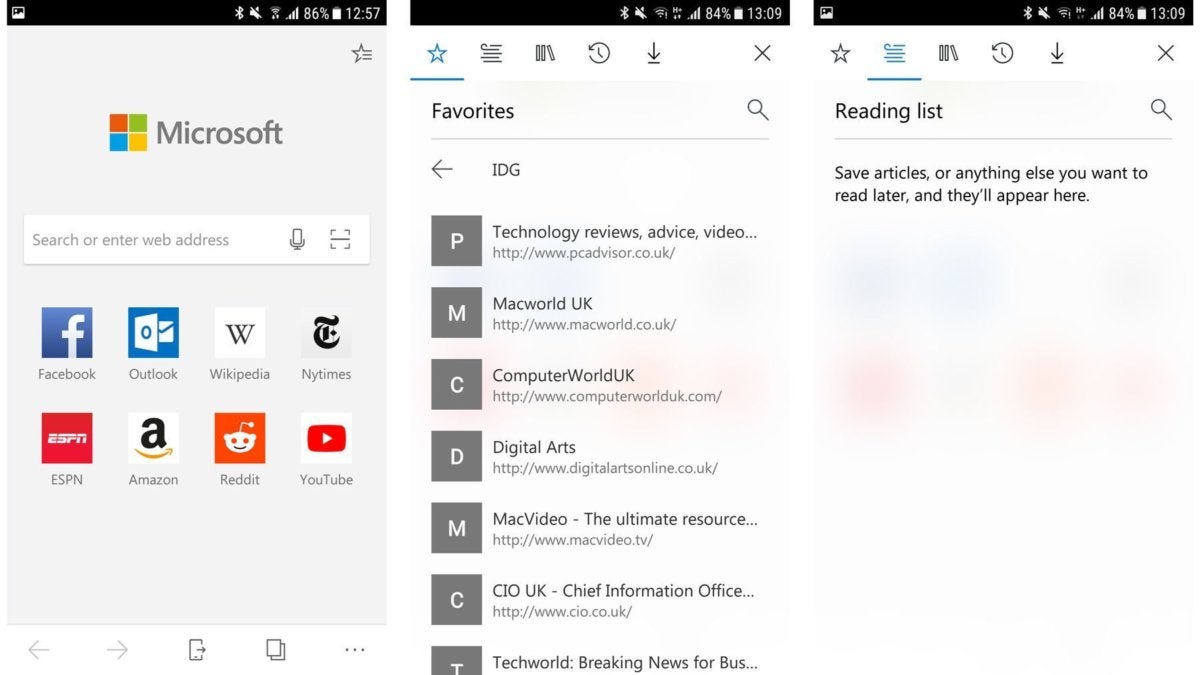Open the CIO UK favorite

point(600,600)
